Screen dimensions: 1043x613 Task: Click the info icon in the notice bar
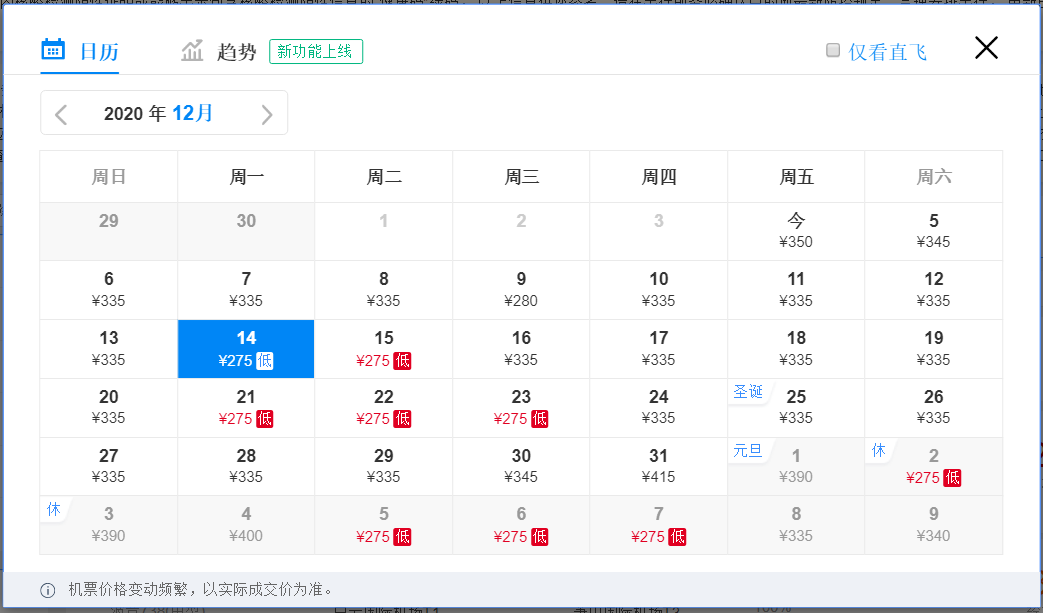point(48,590)
